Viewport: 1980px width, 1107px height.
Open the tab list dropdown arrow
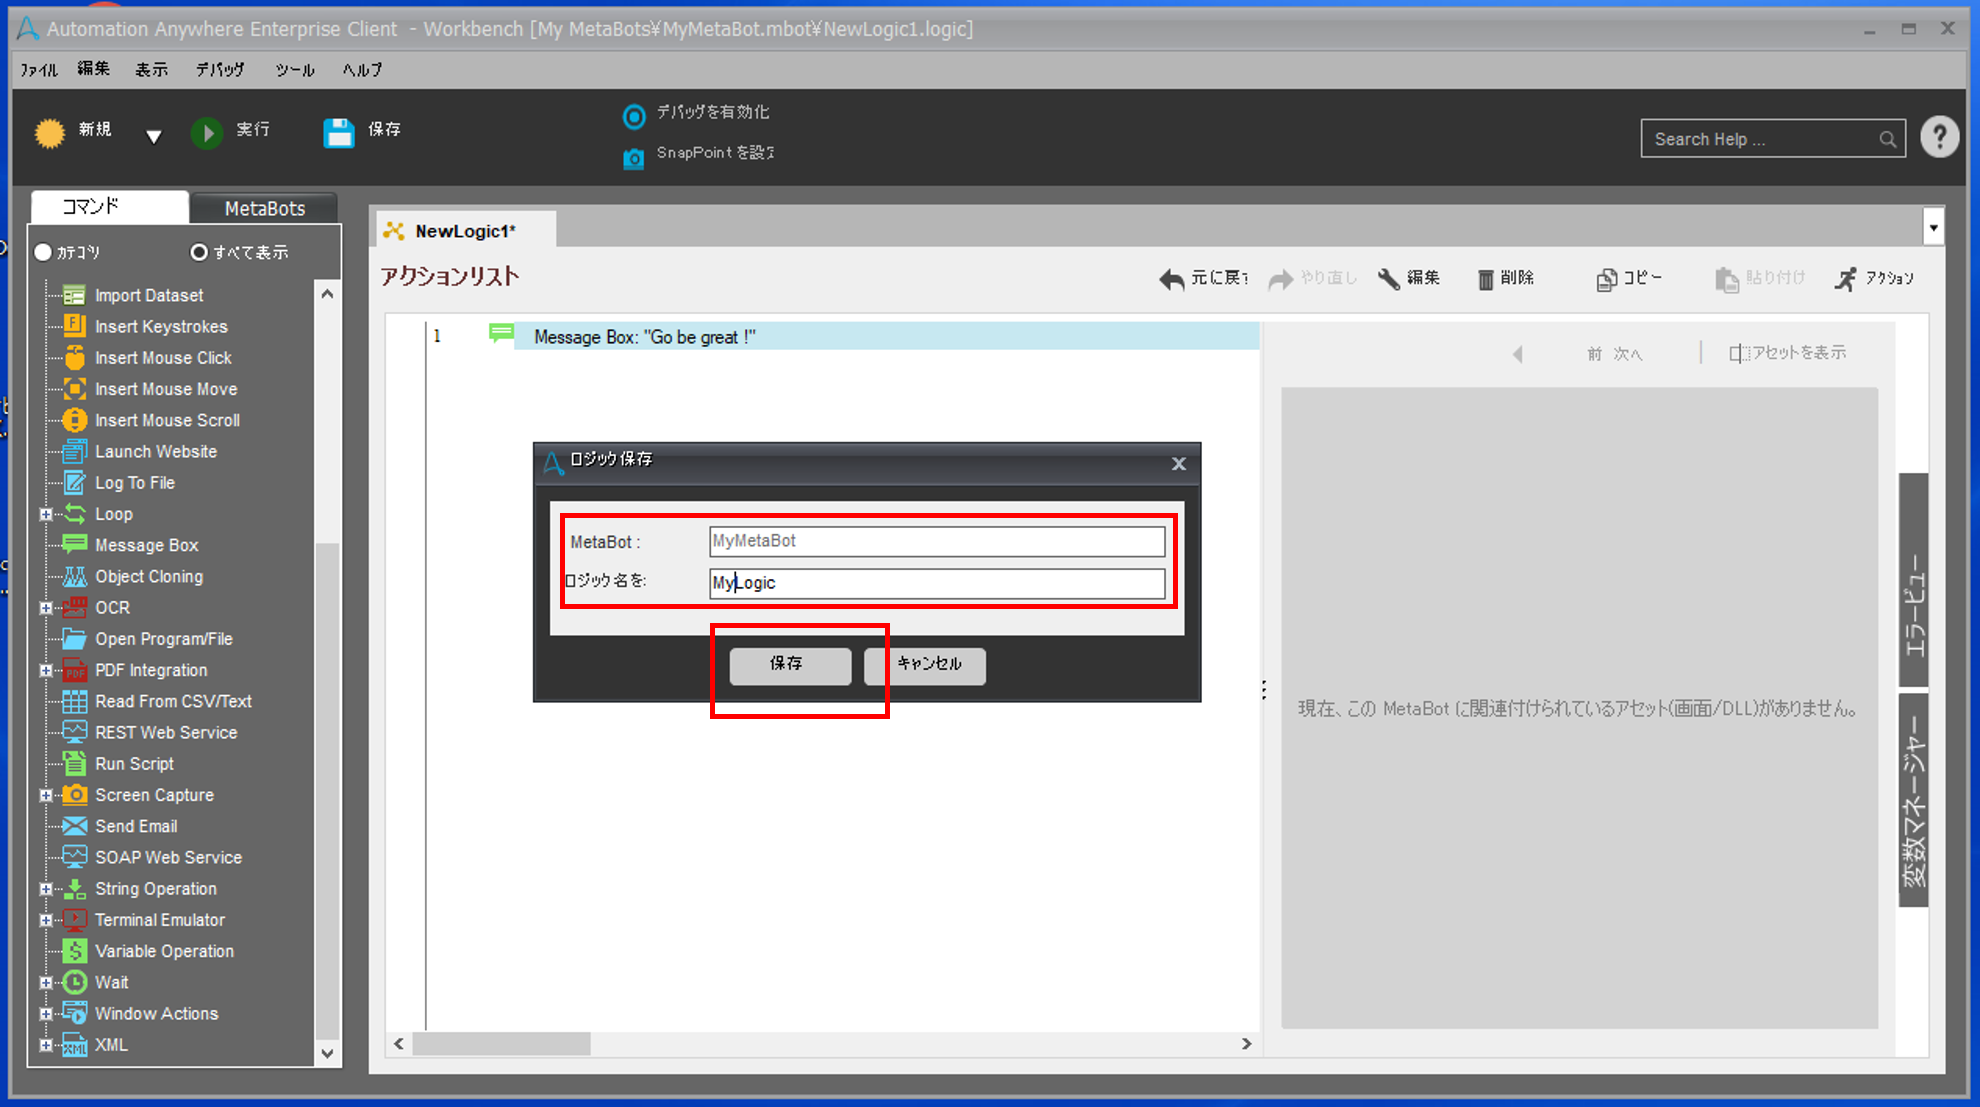click(1933, 228)
